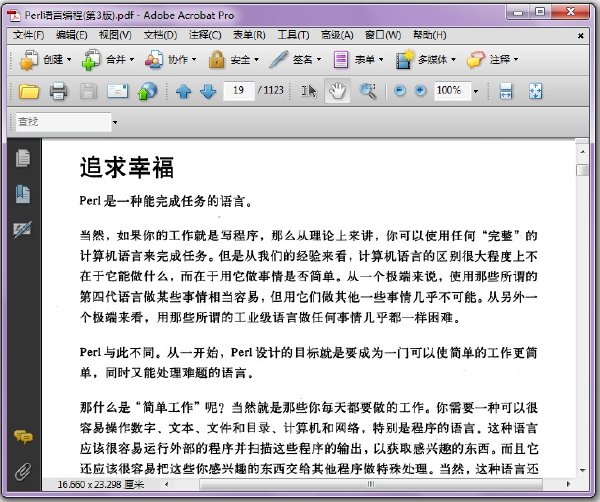Expand the 注释 dropdown arrow
The image size is (600, 502).
pyautogui.click(x=516, y=60)
